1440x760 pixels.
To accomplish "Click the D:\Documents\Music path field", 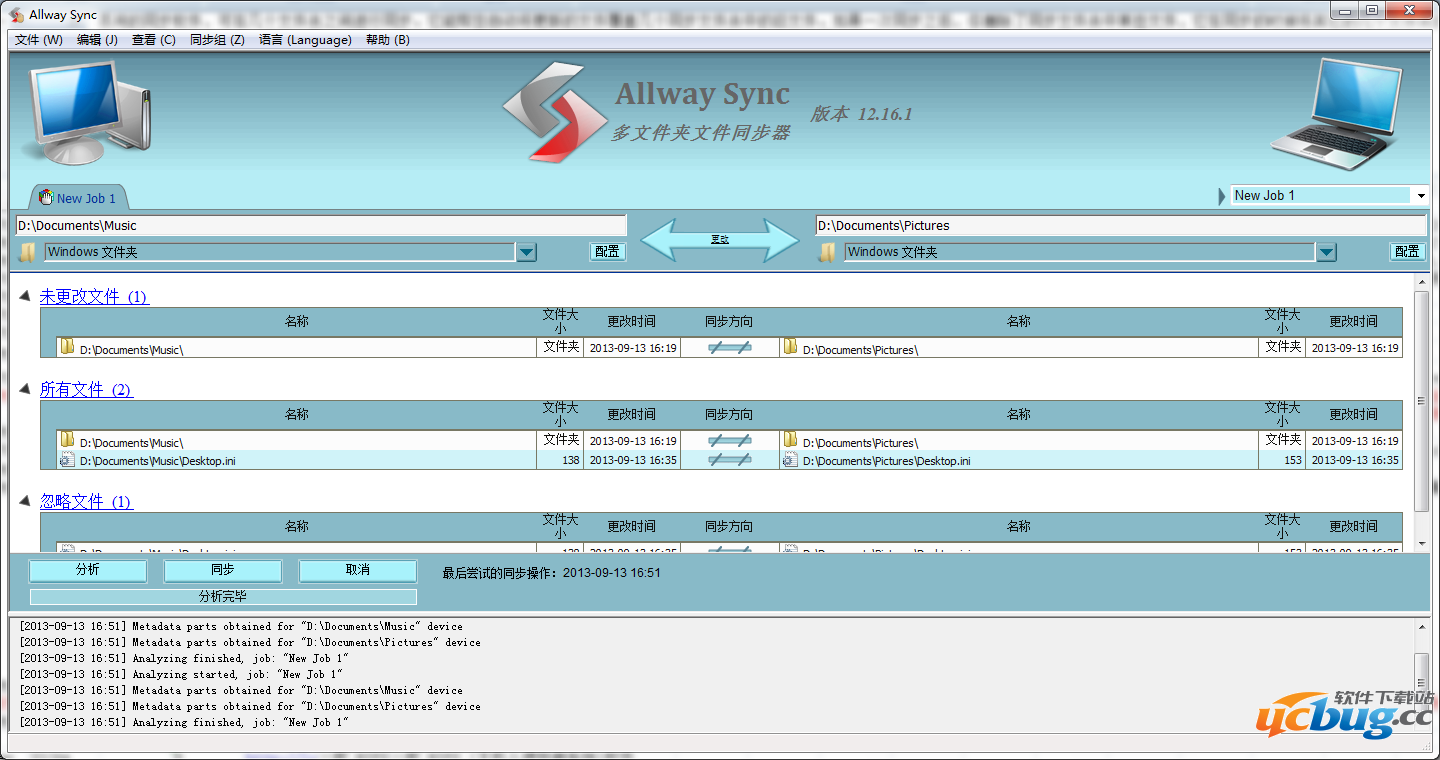I will pyautogui.click(x=320, y=225).
